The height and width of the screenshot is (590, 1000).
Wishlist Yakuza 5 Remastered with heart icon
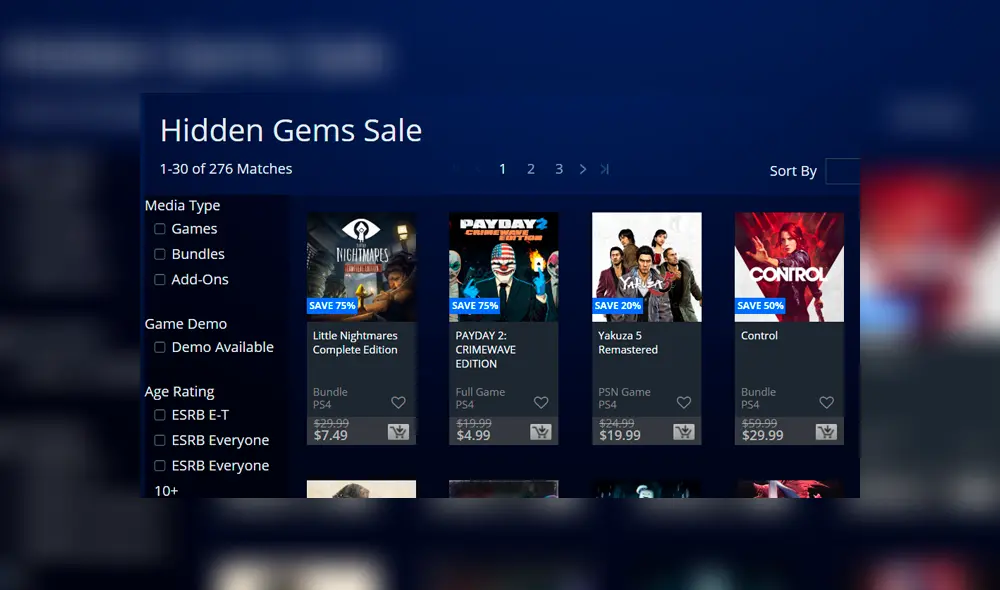point(684,402)
